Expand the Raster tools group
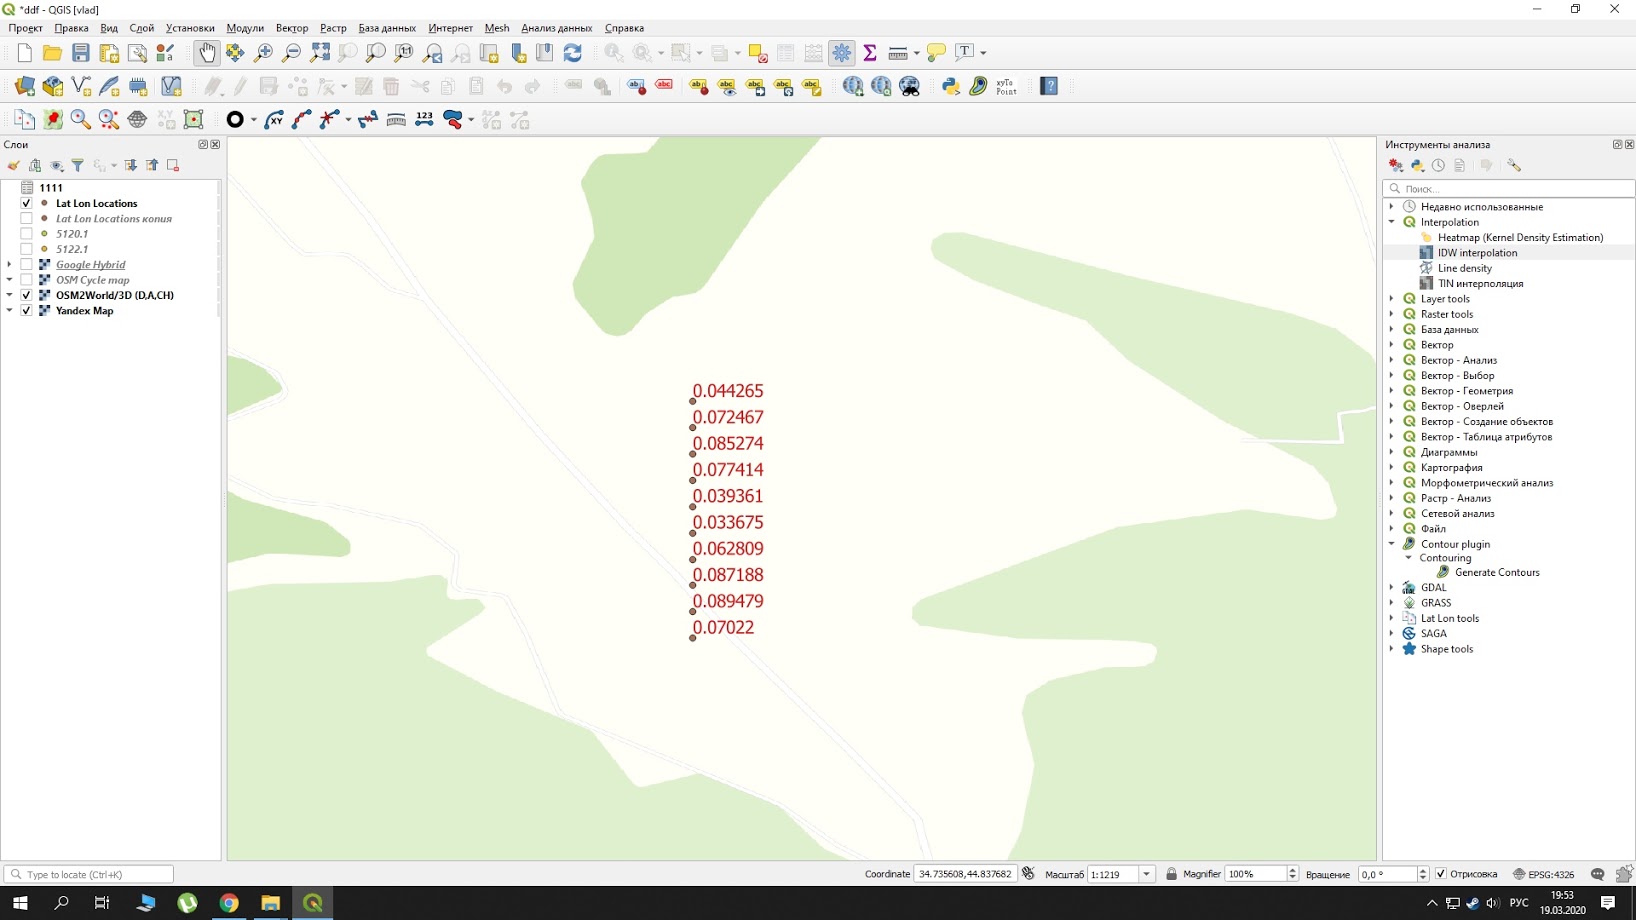1636x920 pixels. (1391, 314)
